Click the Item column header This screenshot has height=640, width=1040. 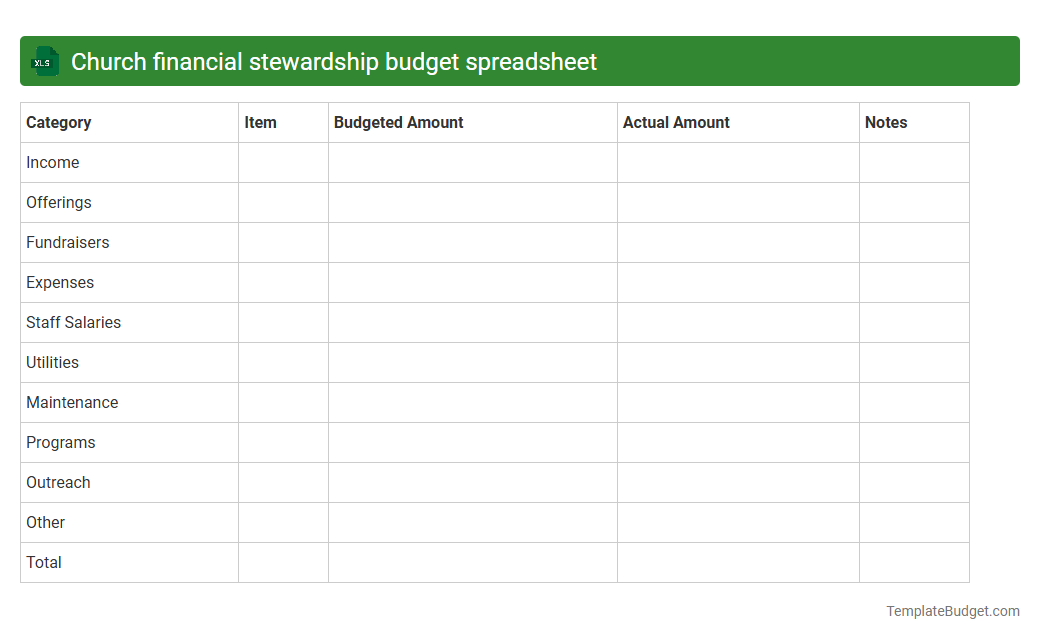[x=261, y=122]
